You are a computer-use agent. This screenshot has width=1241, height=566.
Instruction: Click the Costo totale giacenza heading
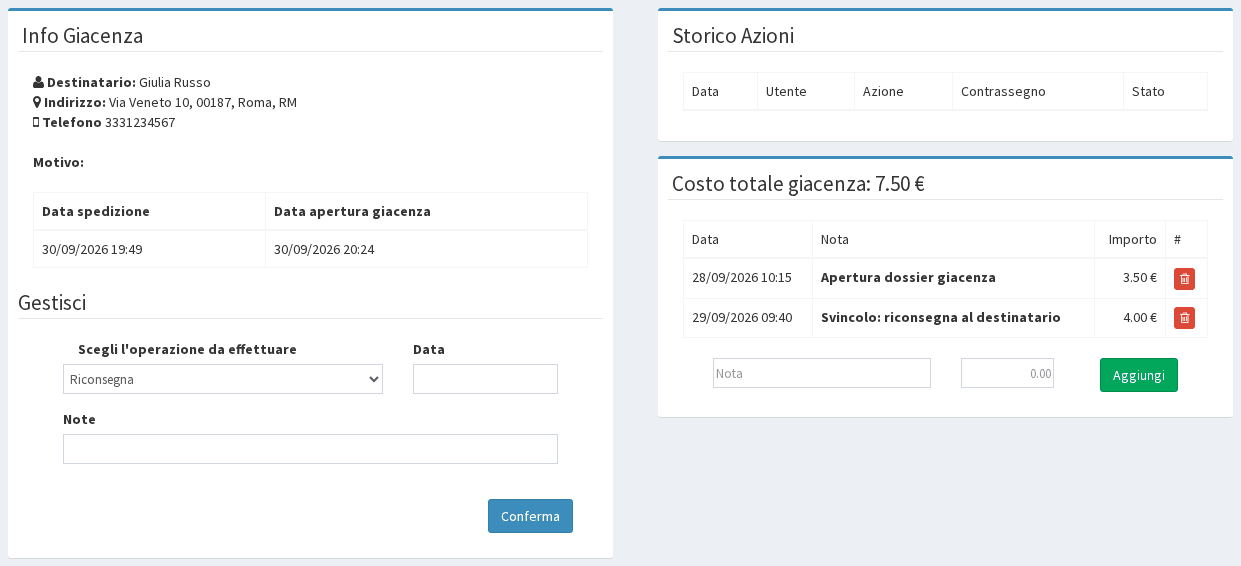tap(798, 183)
